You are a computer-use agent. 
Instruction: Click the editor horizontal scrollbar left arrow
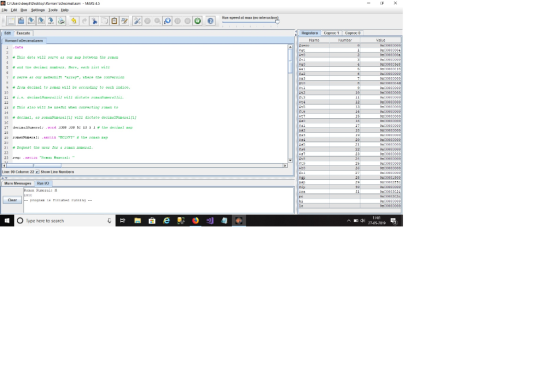(4, 165)
